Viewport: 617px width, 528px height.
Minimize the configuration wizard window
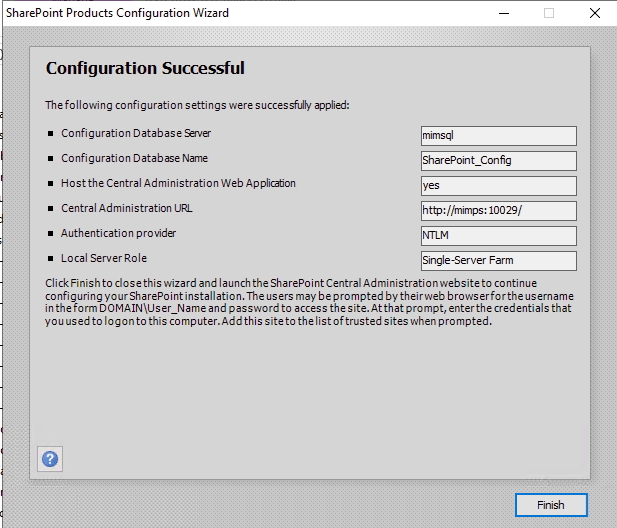tap(504, 13)
